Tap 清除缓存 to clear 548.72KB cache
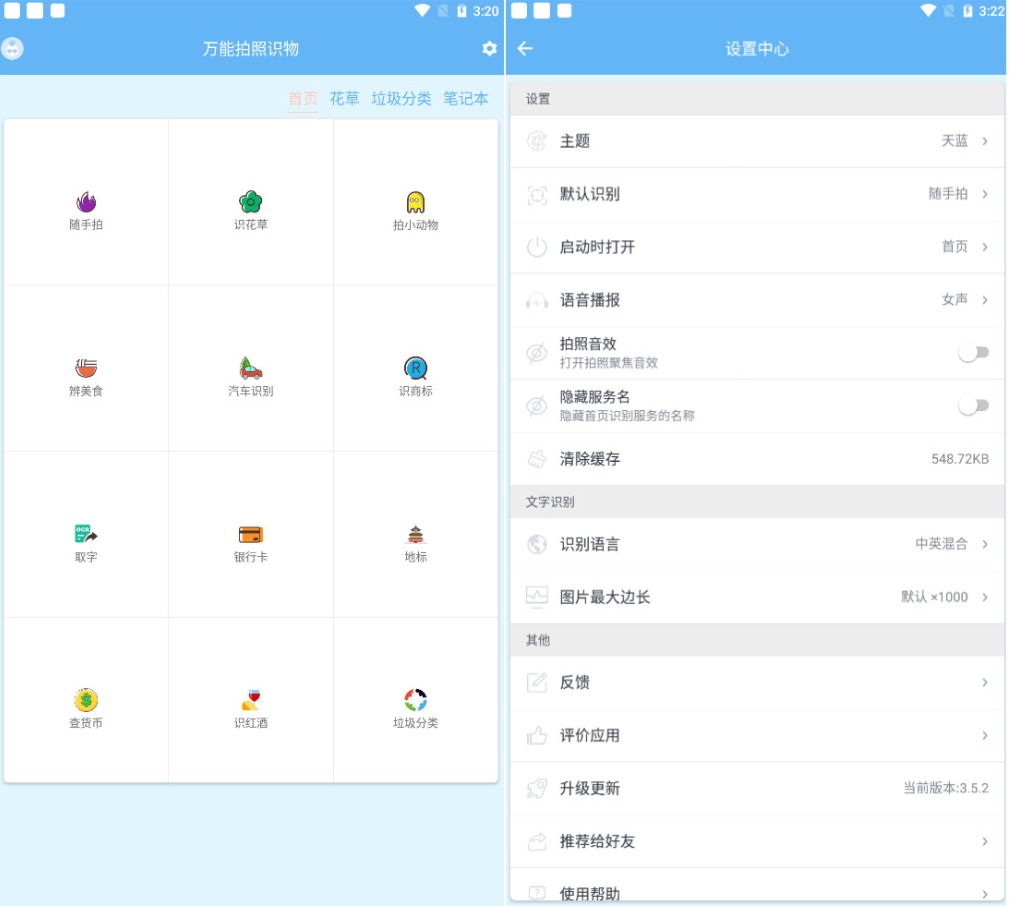This screenshot has width=1010, height=908. click(755, 458)
